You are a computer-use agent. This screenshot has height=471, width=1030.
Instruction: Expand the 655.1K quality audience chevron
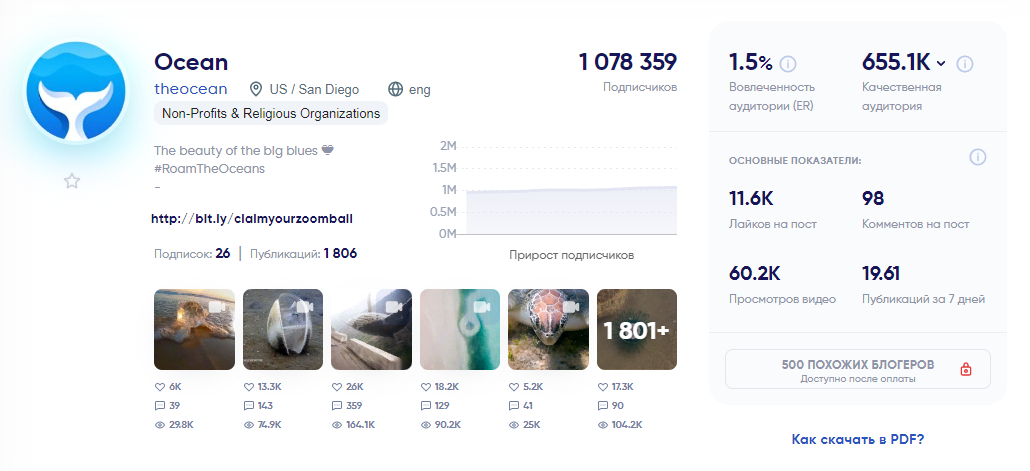941,64
